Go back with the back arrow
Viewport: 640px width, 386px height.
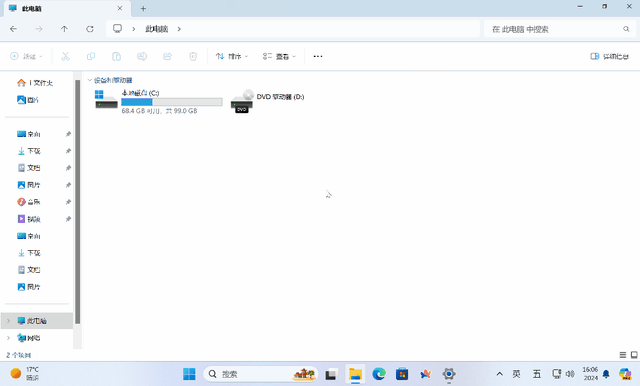click(13, 29)
